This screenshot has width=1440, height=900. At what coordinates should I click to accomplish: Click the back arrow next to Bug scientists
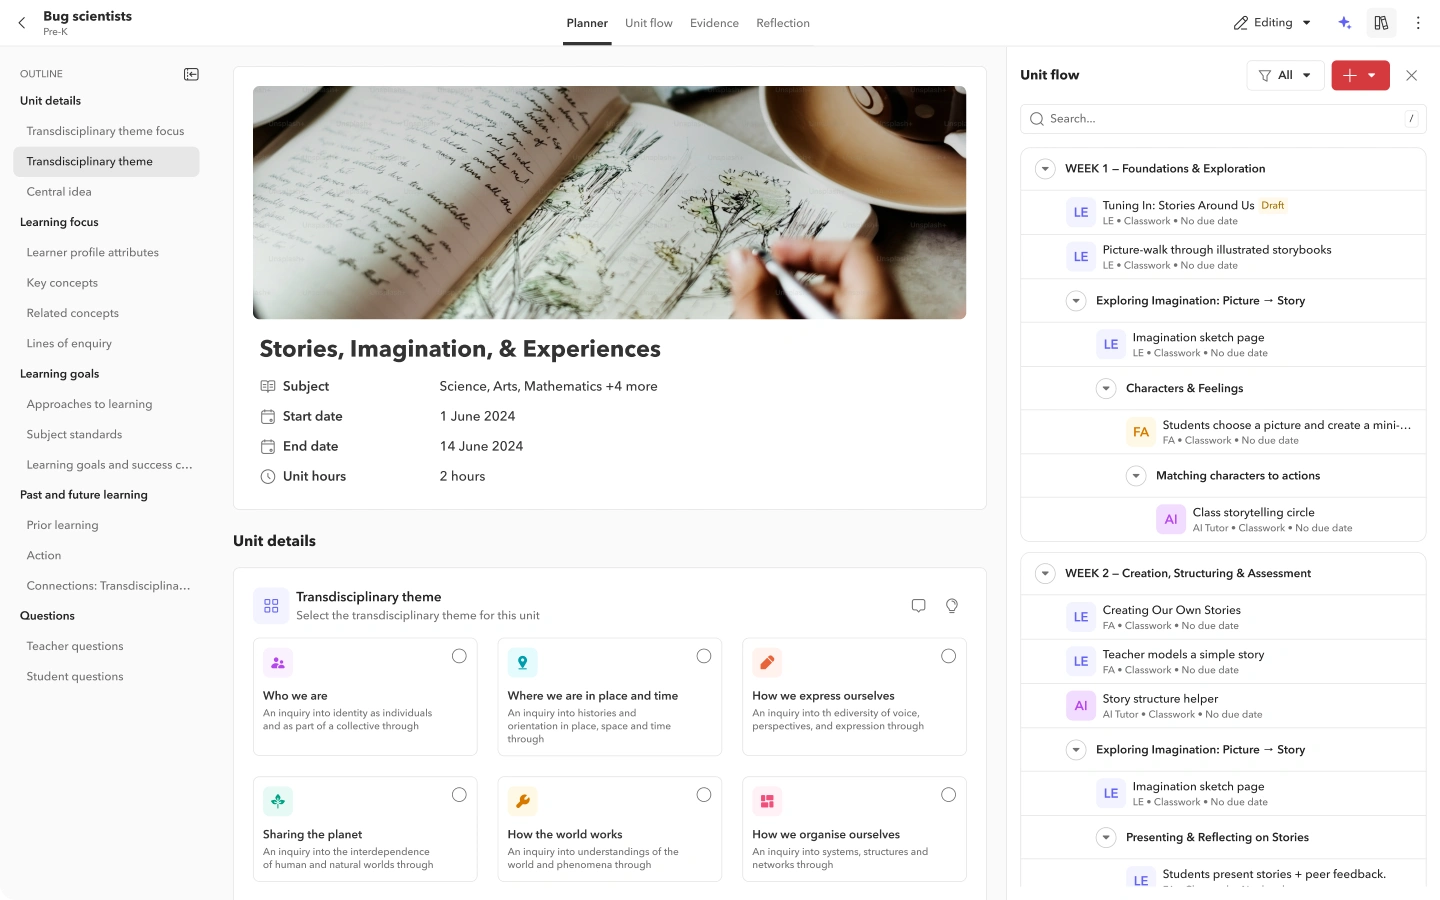coord(22,23)
